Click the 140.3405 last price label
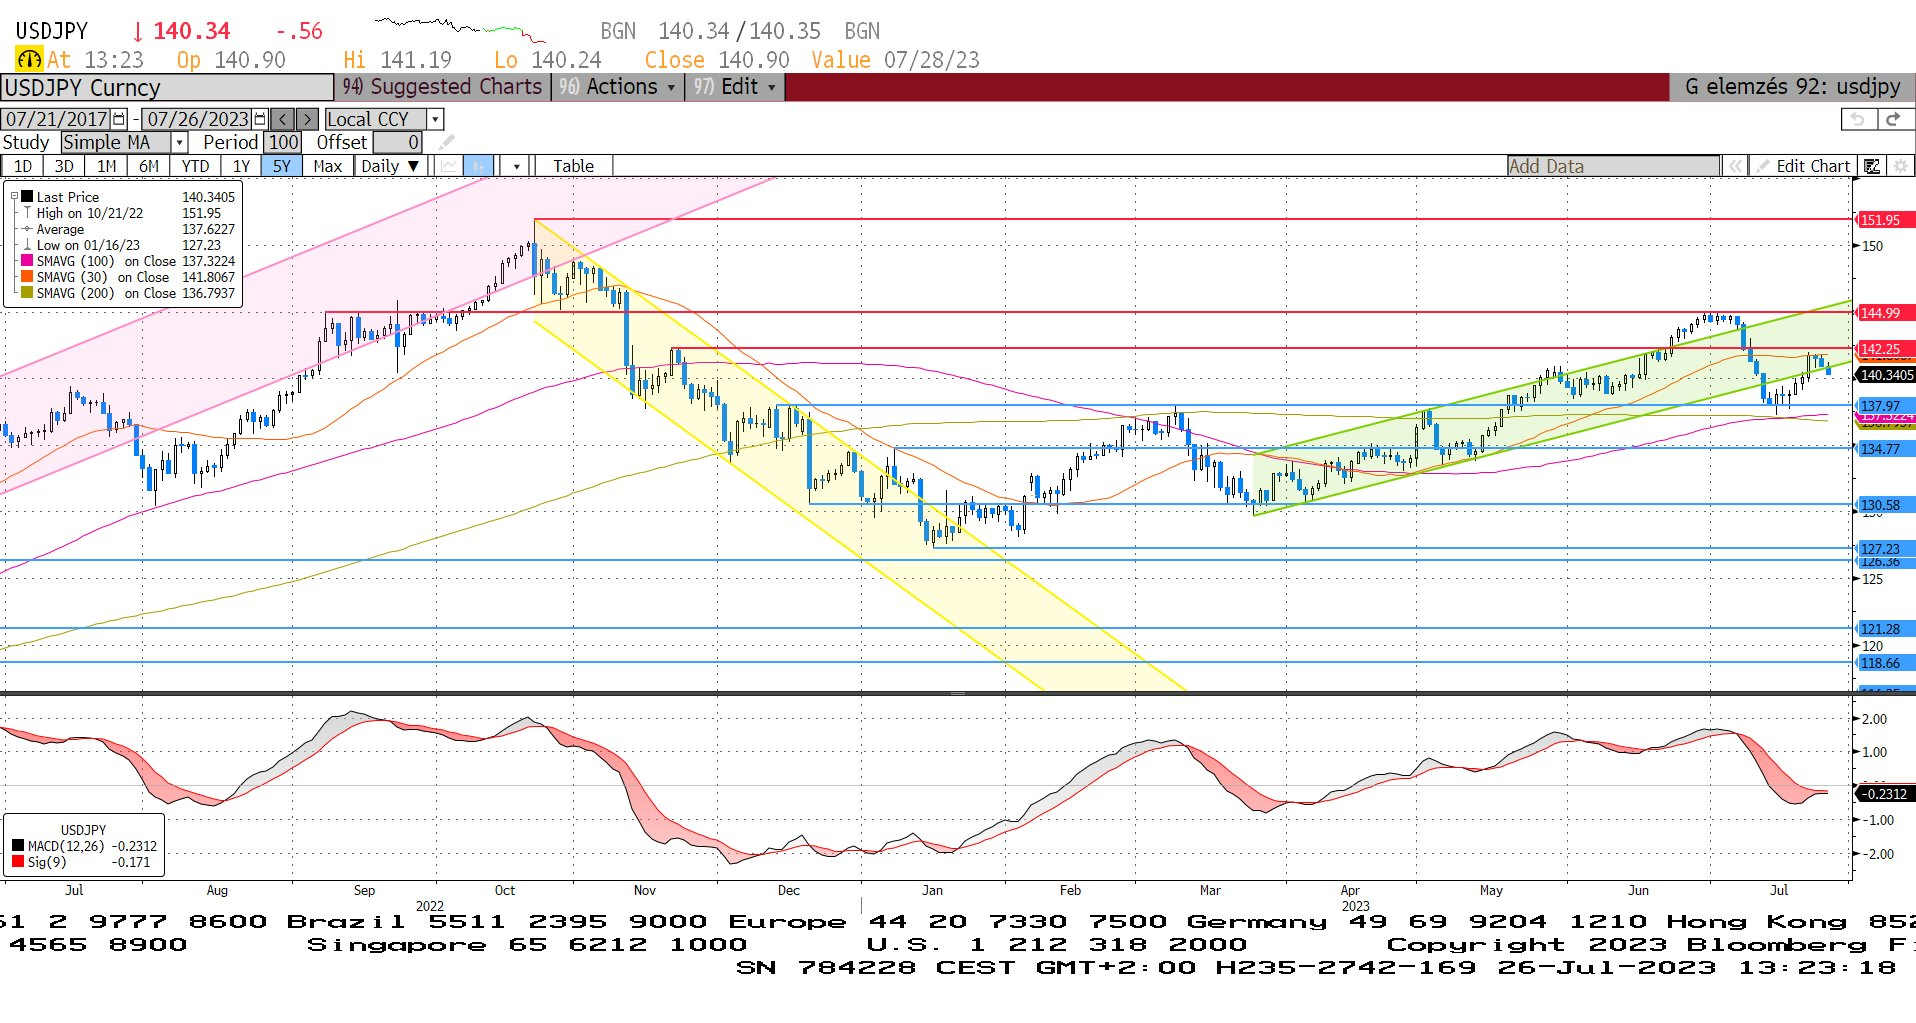Viewport: 1916px width, 1023px height. click(1886, 375)
